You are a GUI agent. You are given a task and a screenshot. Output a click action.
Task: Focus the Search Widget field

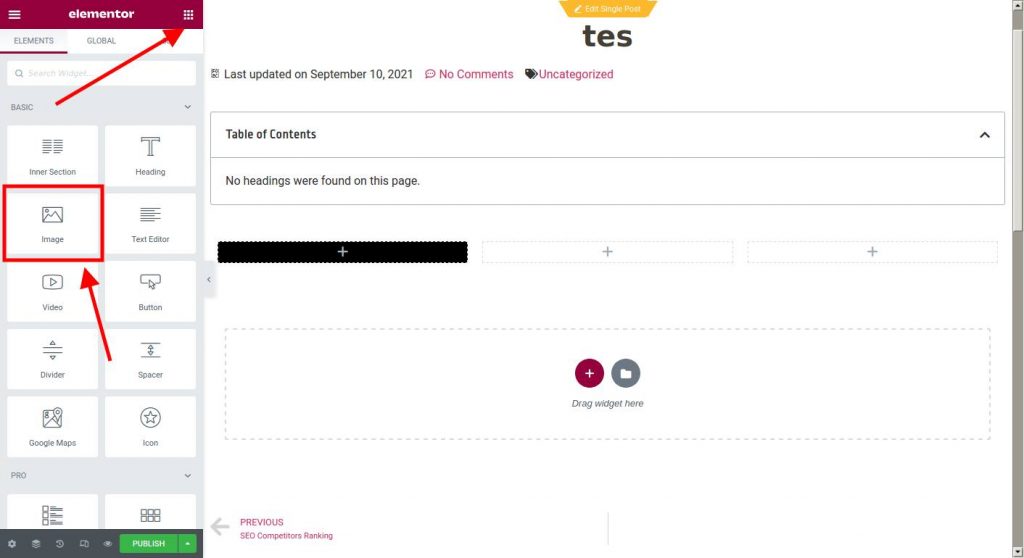coord(101,73)
